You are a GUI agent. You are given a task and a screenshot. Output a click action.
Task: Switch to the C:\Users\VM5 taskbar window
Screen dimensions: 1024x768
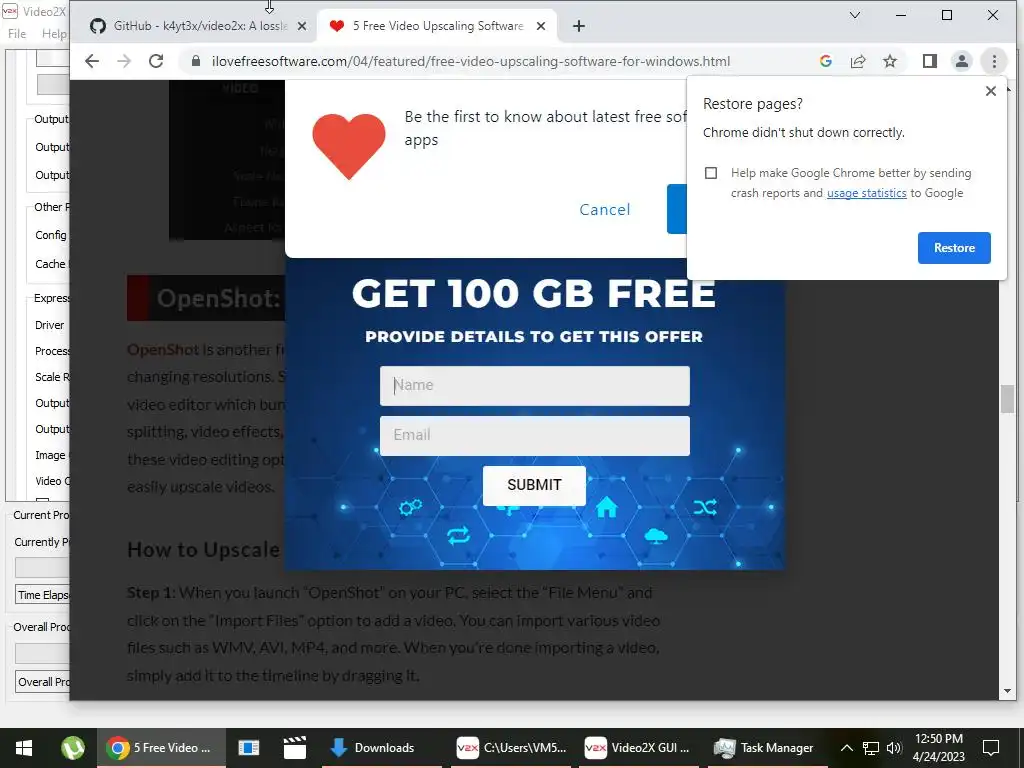click(x=511, y=748)
